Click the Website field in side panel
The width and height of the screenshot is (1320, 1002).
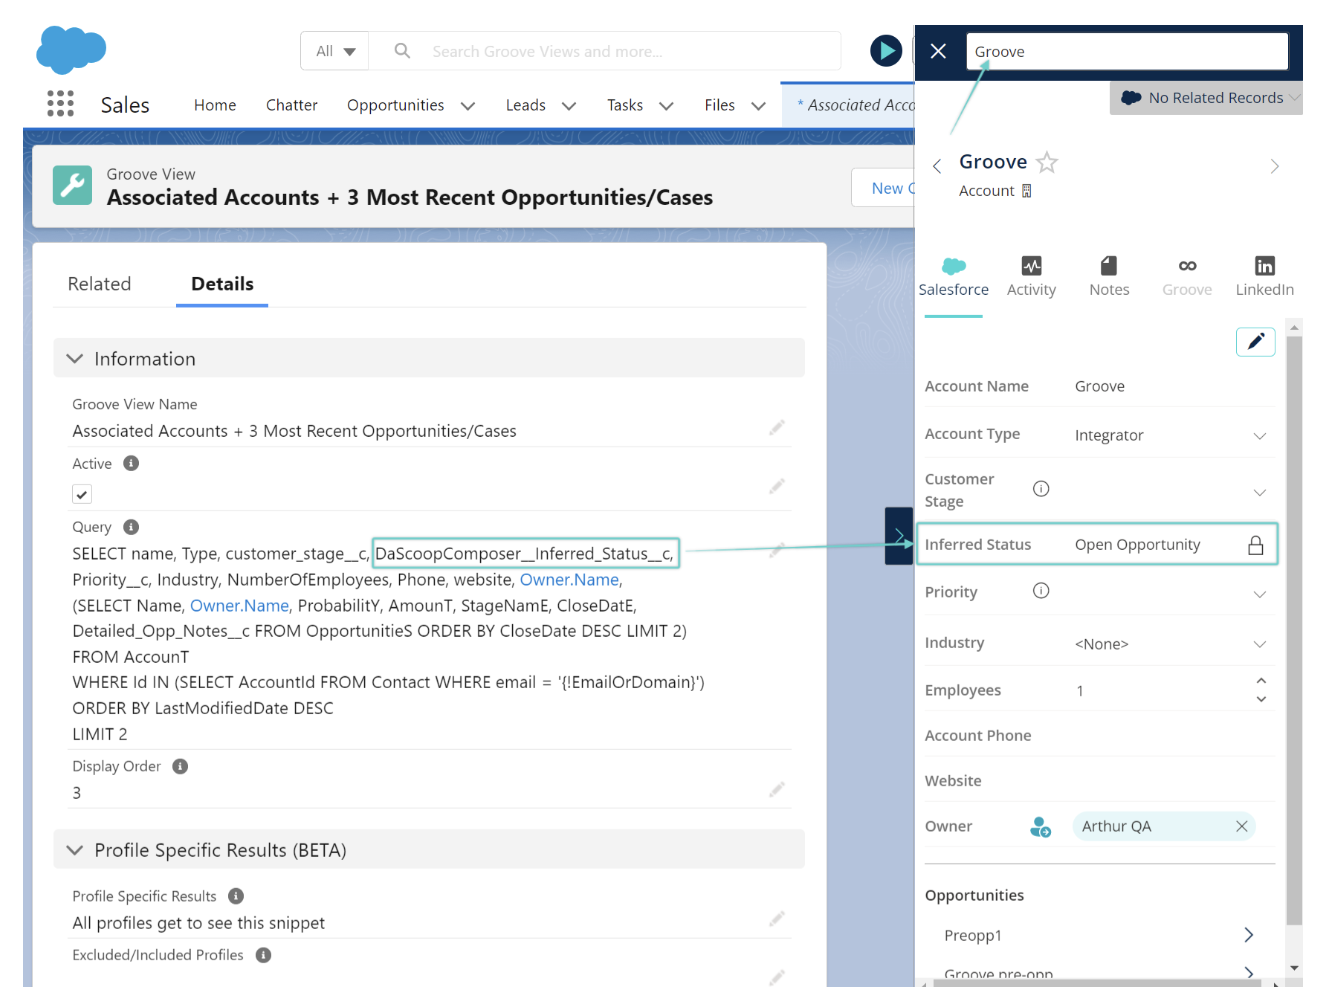click(1100, 781)
